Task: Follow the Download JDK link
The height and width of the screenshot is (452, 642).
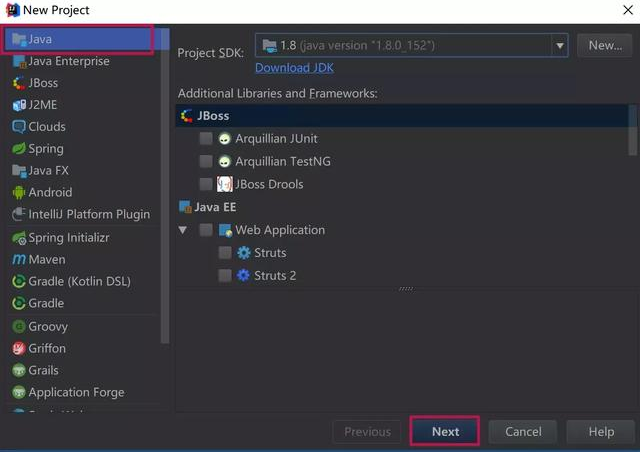Action: coord(294,68)
